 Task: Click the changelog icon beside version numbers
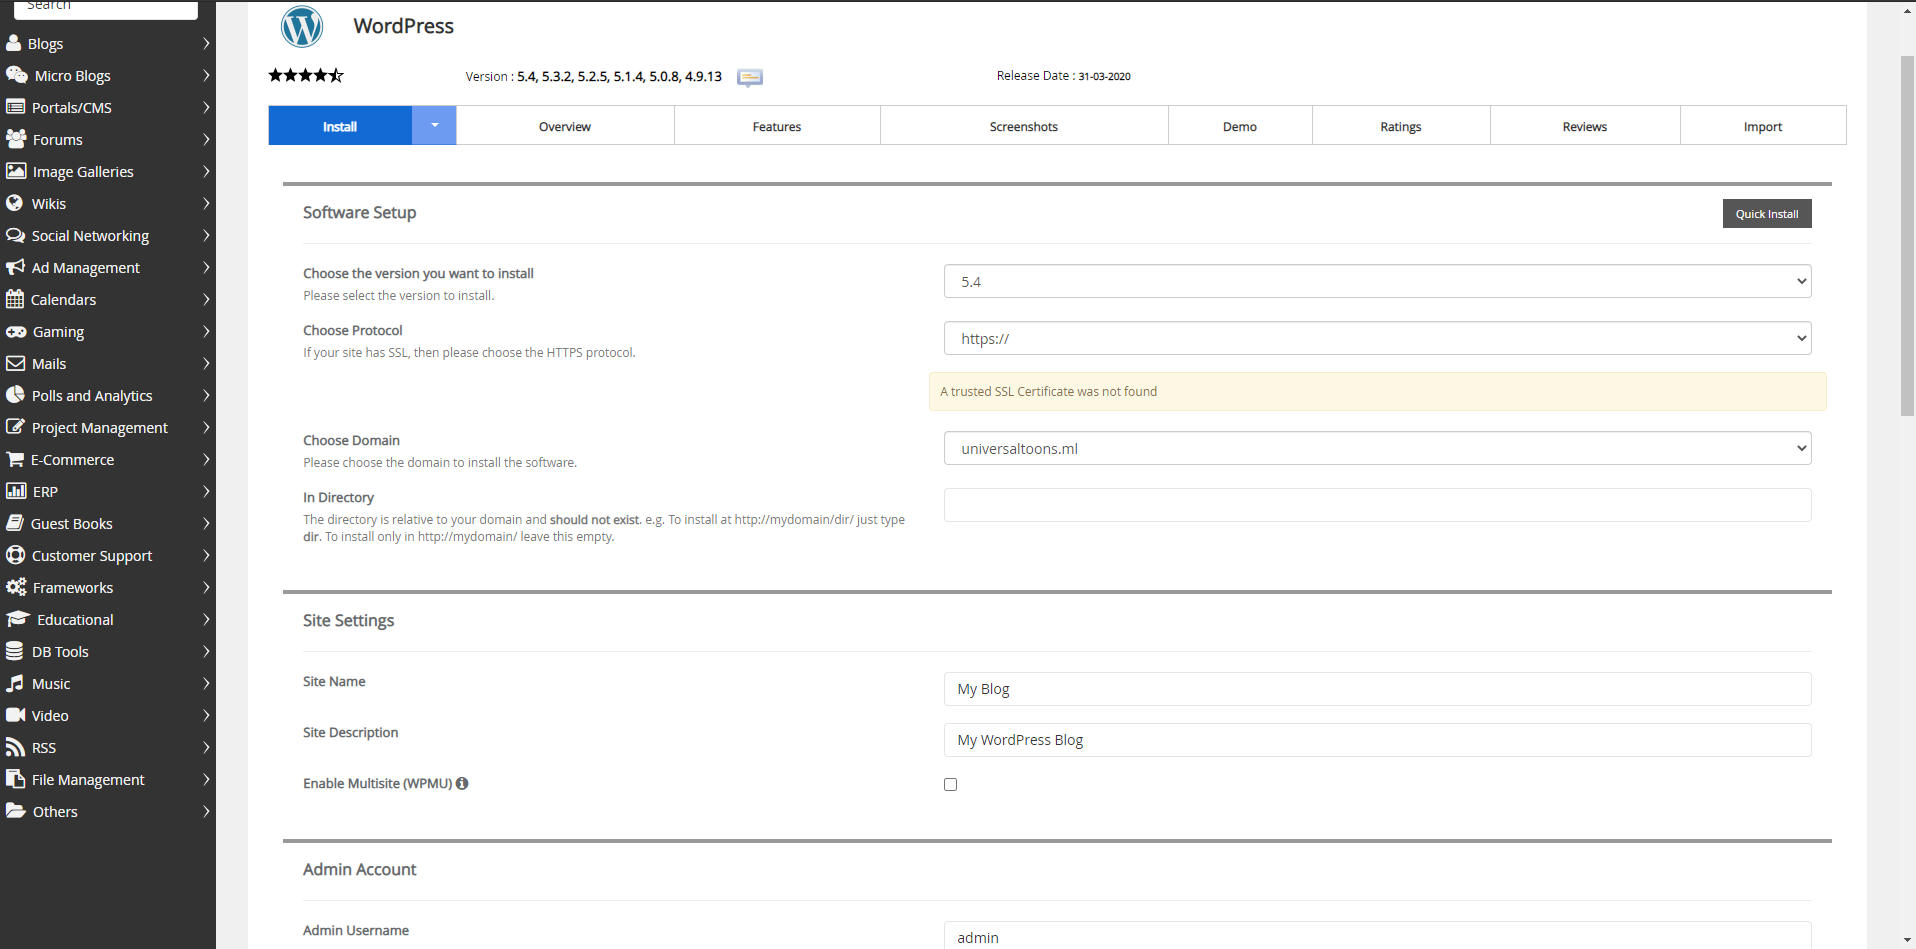(x=749, y=77)
